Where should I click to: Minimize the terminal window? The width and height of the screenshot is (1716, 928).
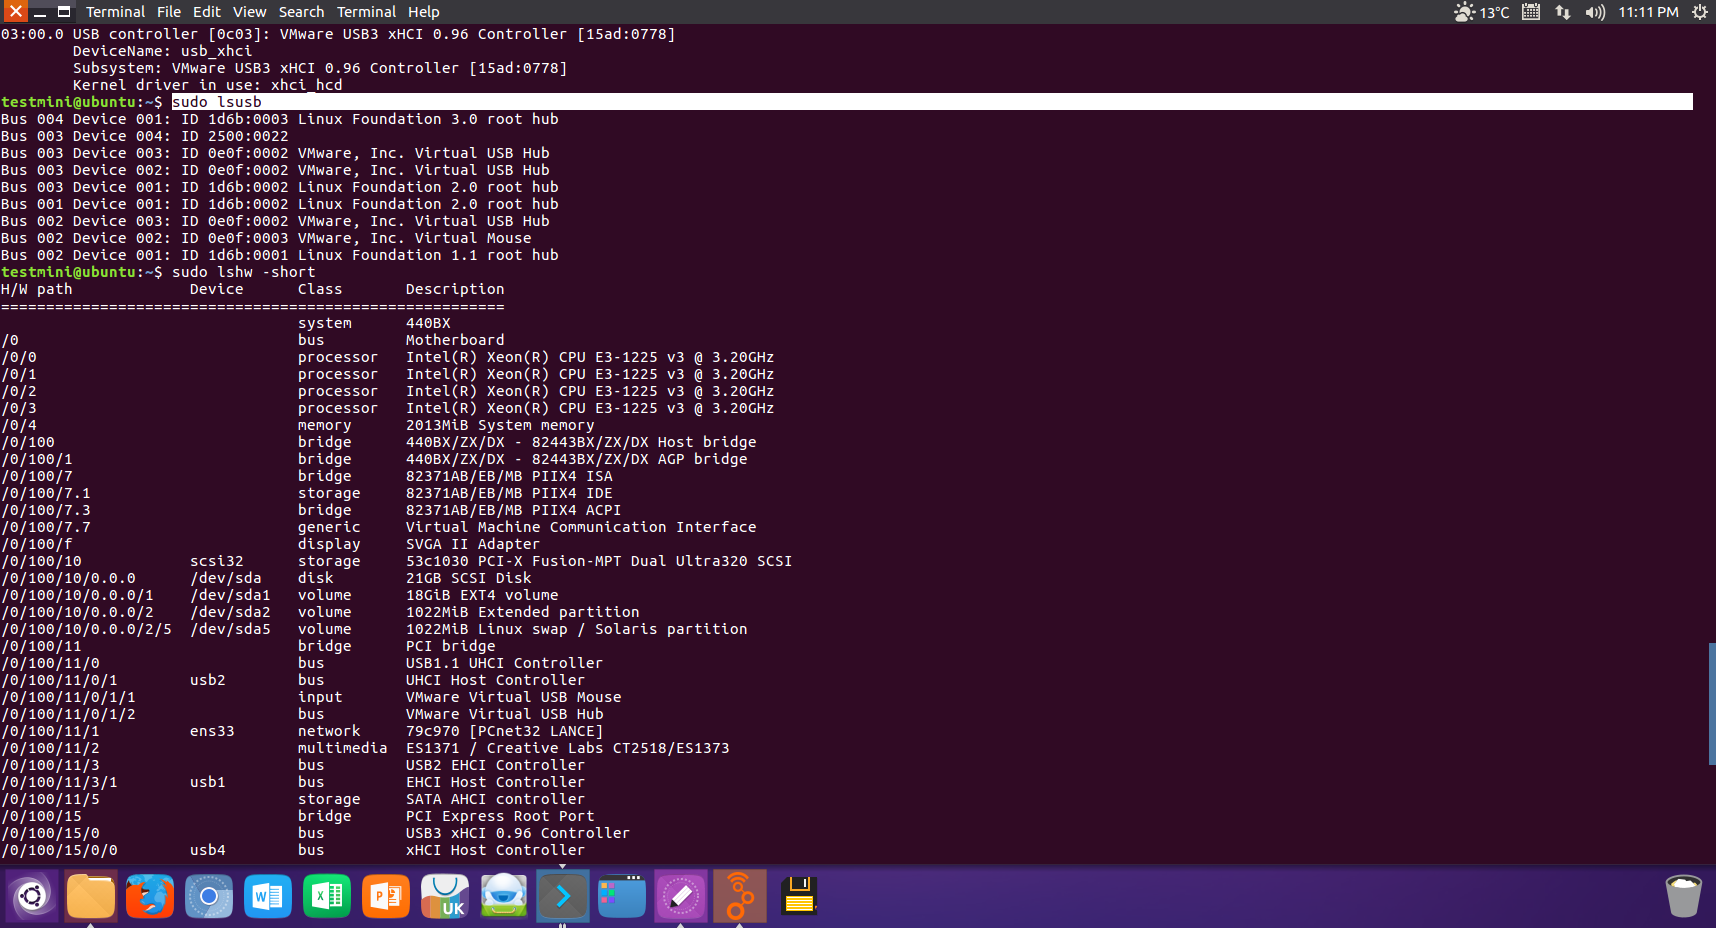[40, 12]
